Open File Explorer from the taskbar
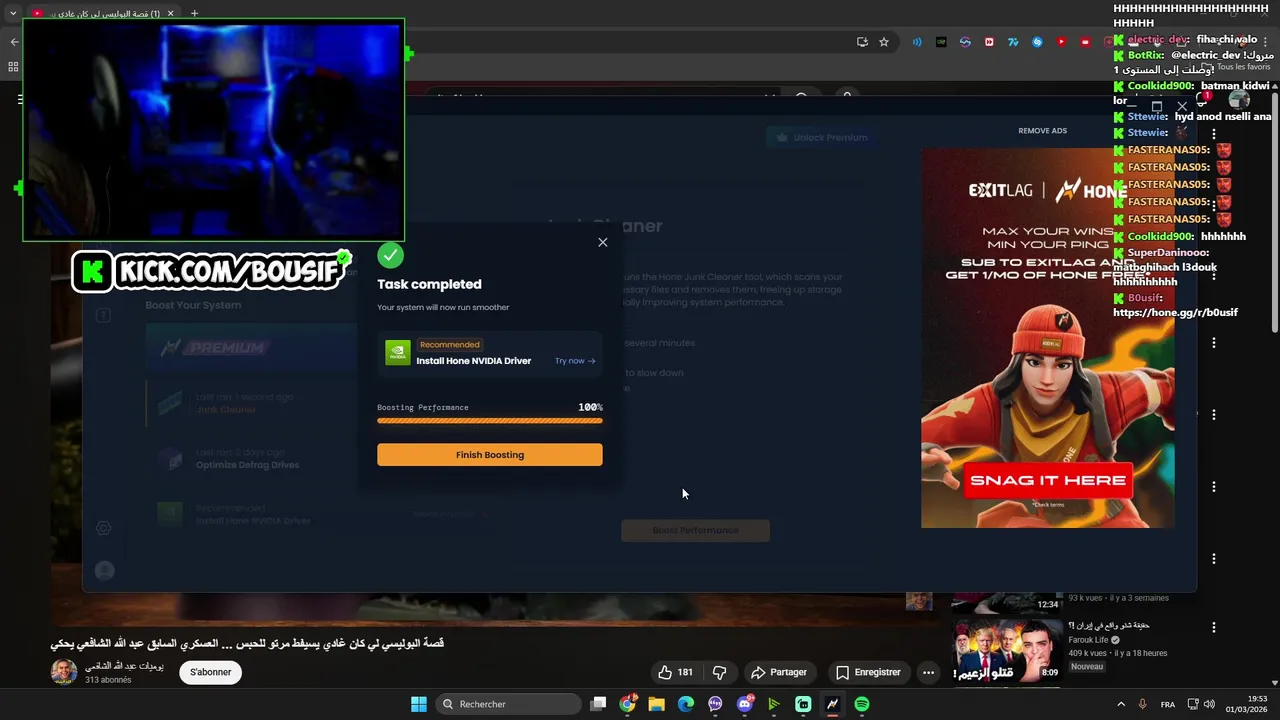Image resolution: width=1280 pixels, height=720 pixels. click(x=656, y=704)
